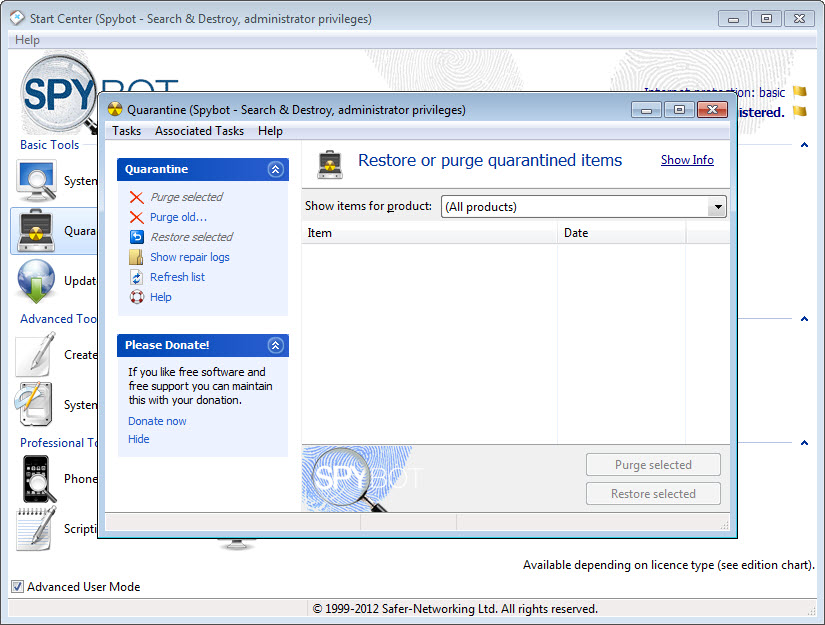Open the Quarantine window Help menu
This screenshot has width=825, height=625.
click(x=270, y=130)
